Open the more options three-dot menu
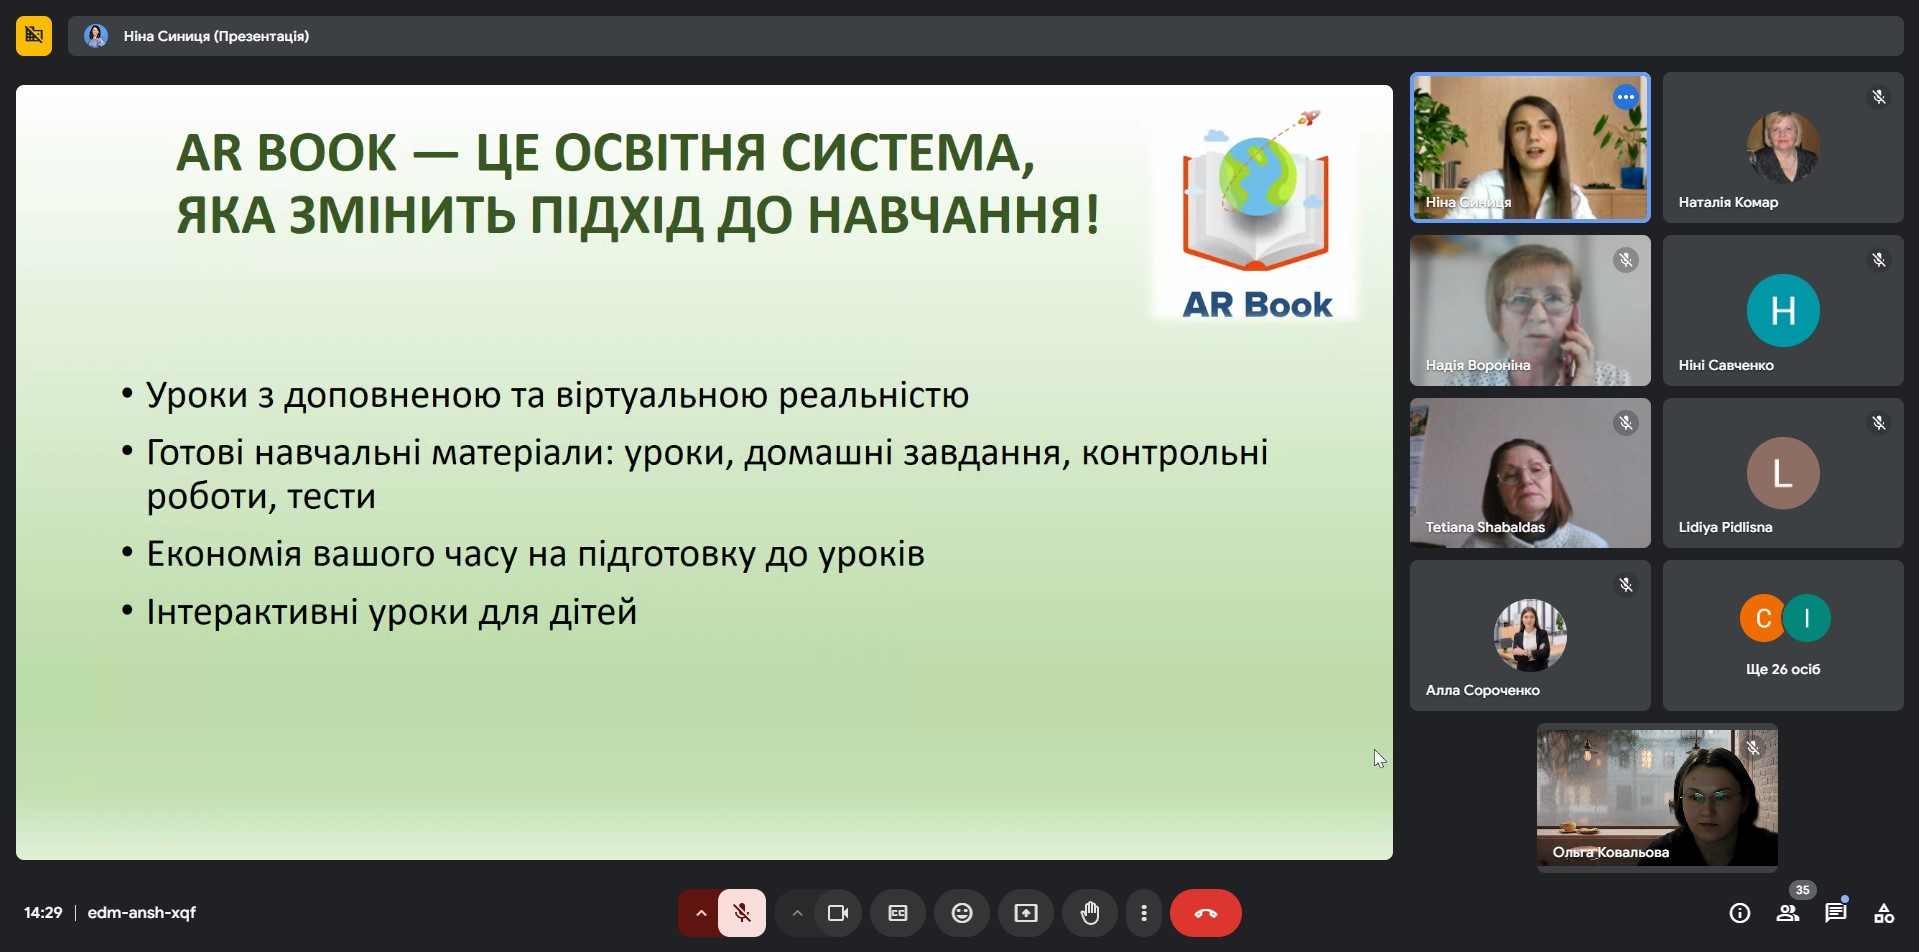This screenshot has height=952, width=1919. [1144, 913]
